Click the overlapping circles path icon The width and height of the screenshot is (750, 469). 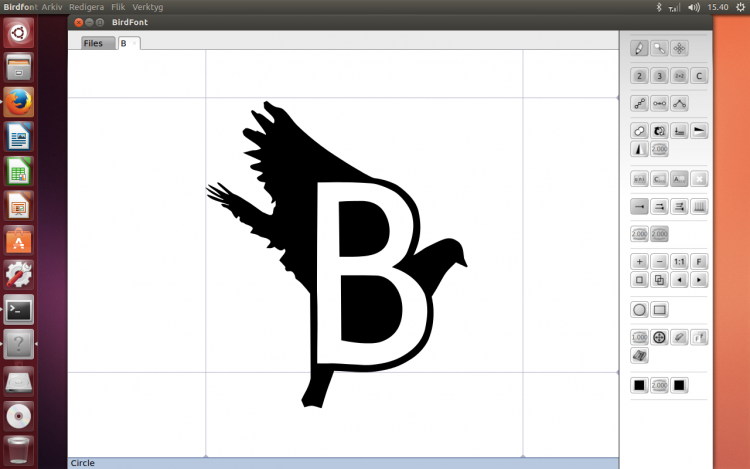[x=639, y=131]
